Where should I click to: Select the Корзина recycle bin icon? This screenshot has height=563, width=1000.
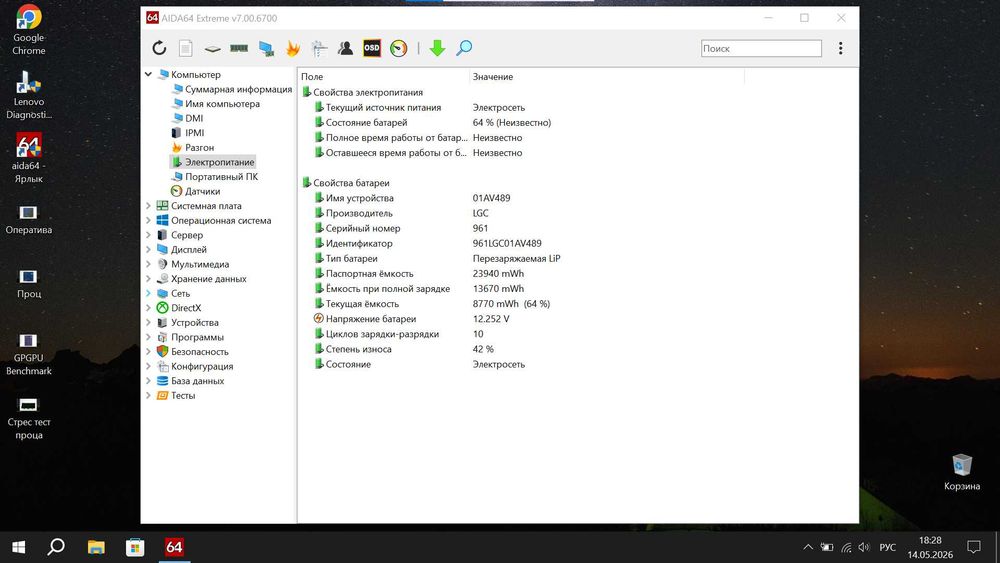coord(962,472)
